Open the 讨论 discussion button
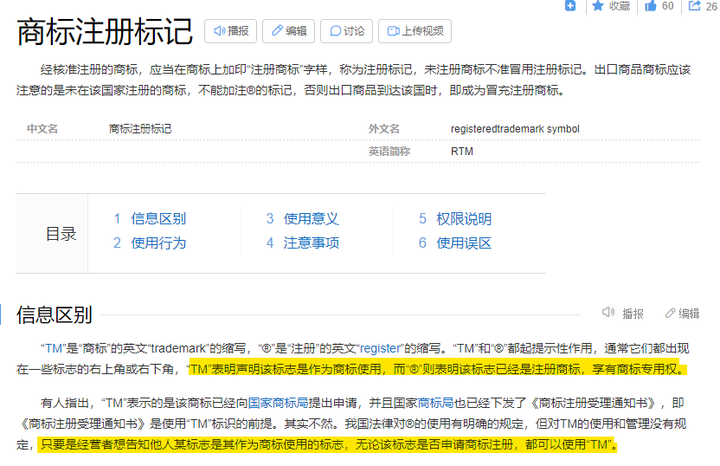Image resolution: width=720 pixels, height=466 pixels. point(346,31)
